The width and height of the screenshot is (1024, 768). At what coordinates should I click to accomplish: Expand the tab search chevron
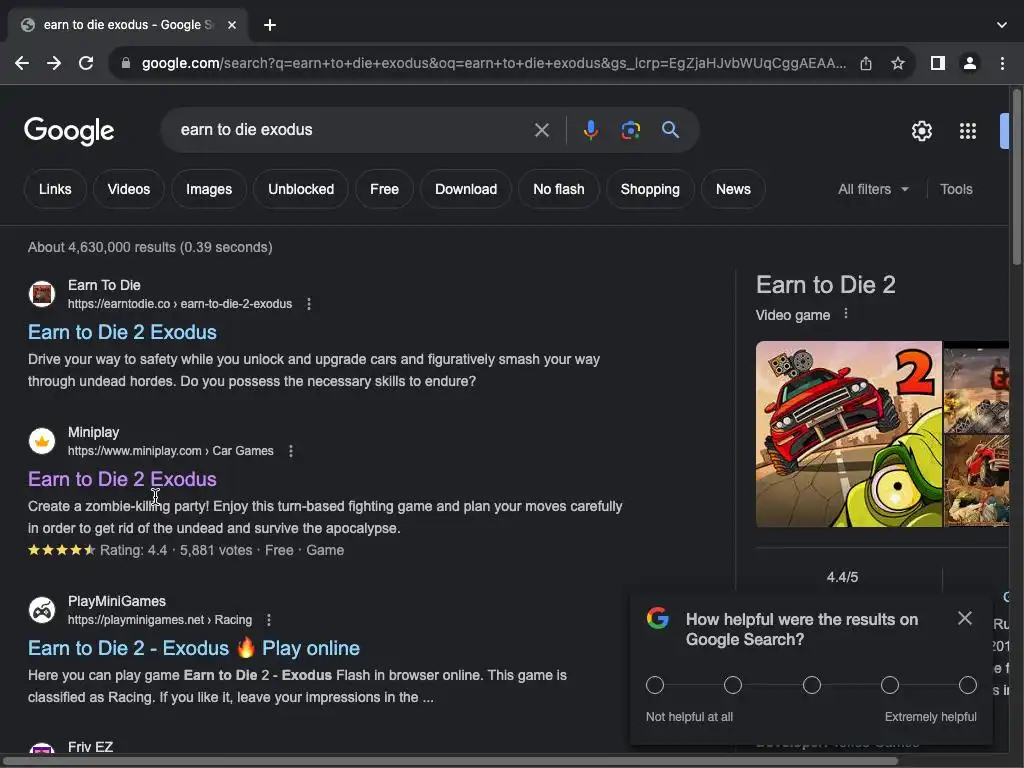[x=1002, y=25]
